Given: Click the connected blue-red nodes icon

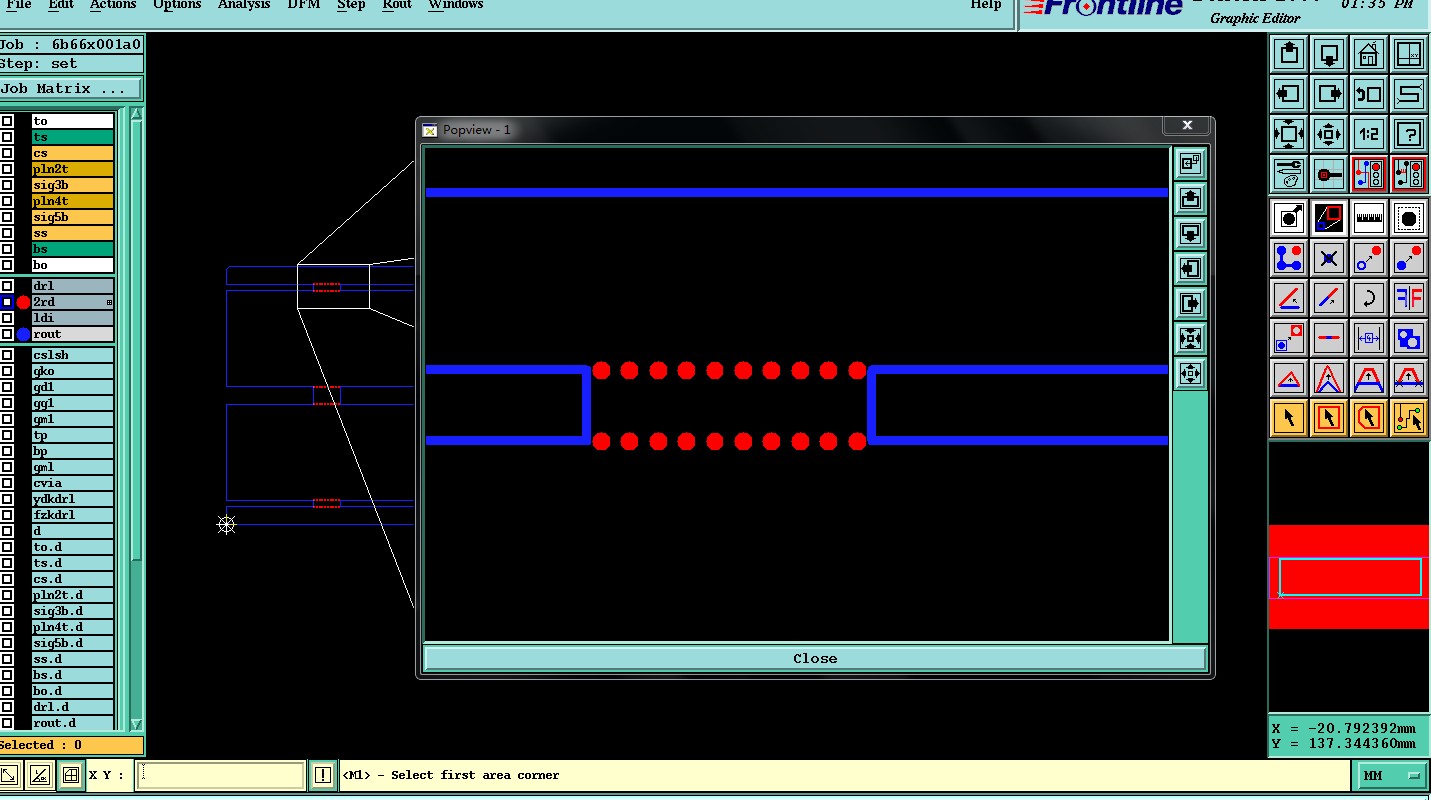Looking at the screenshot, I should pos(1289,258).
